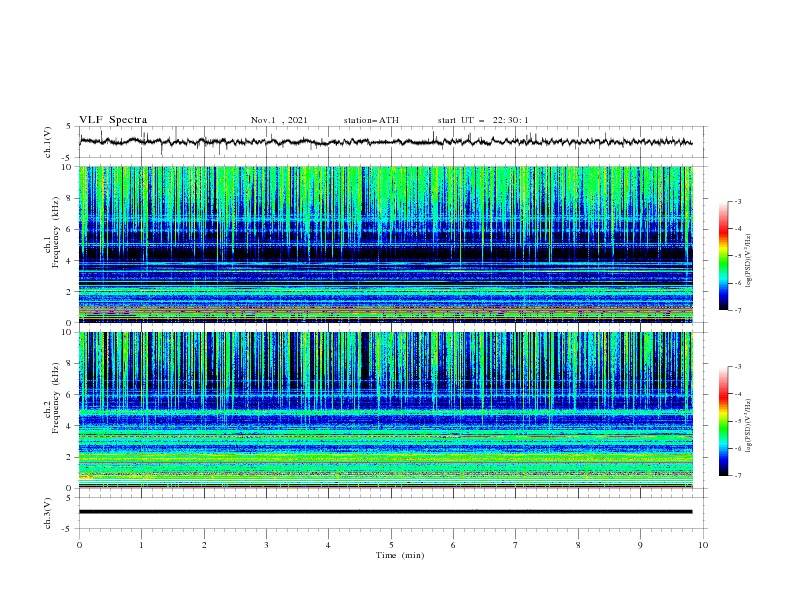The height and width of the screenshot is (612, 792).
Task: Click the "10" tick on the time axis
Action: [x=703, y=545]
